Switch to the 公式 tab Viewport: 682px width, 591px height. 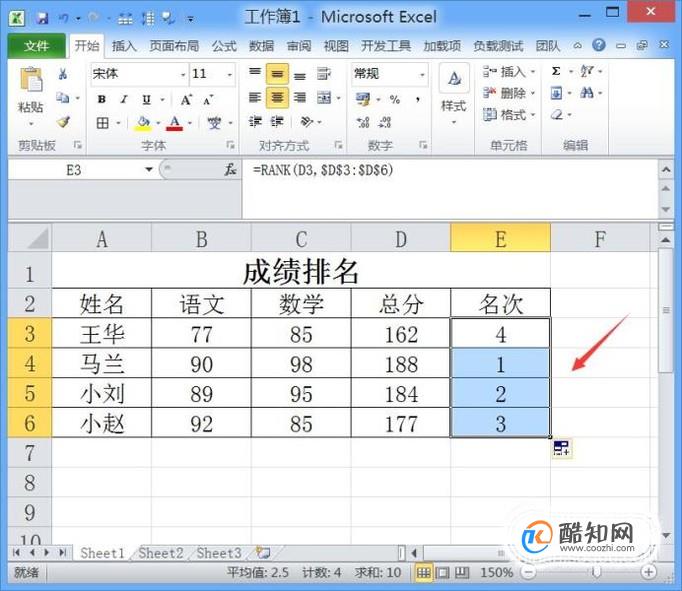click(x=224, y=46)
